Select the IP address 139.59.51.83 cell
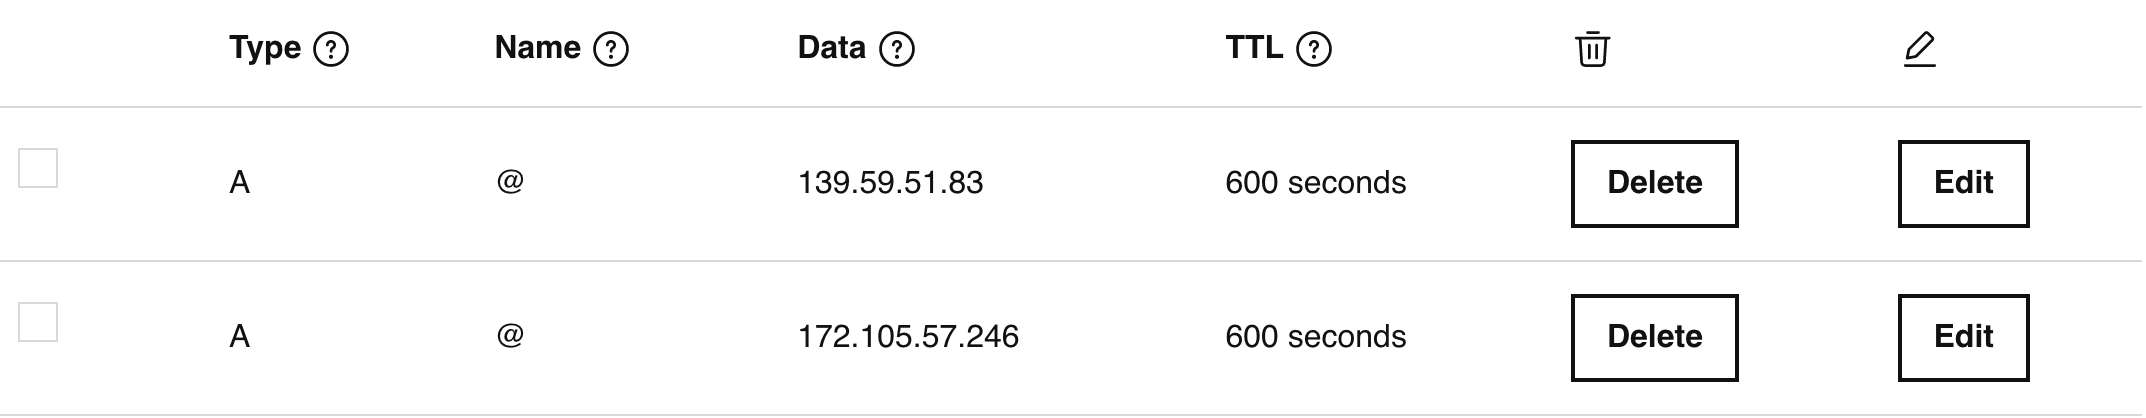2146x418 pixels. tap(890, 183)
